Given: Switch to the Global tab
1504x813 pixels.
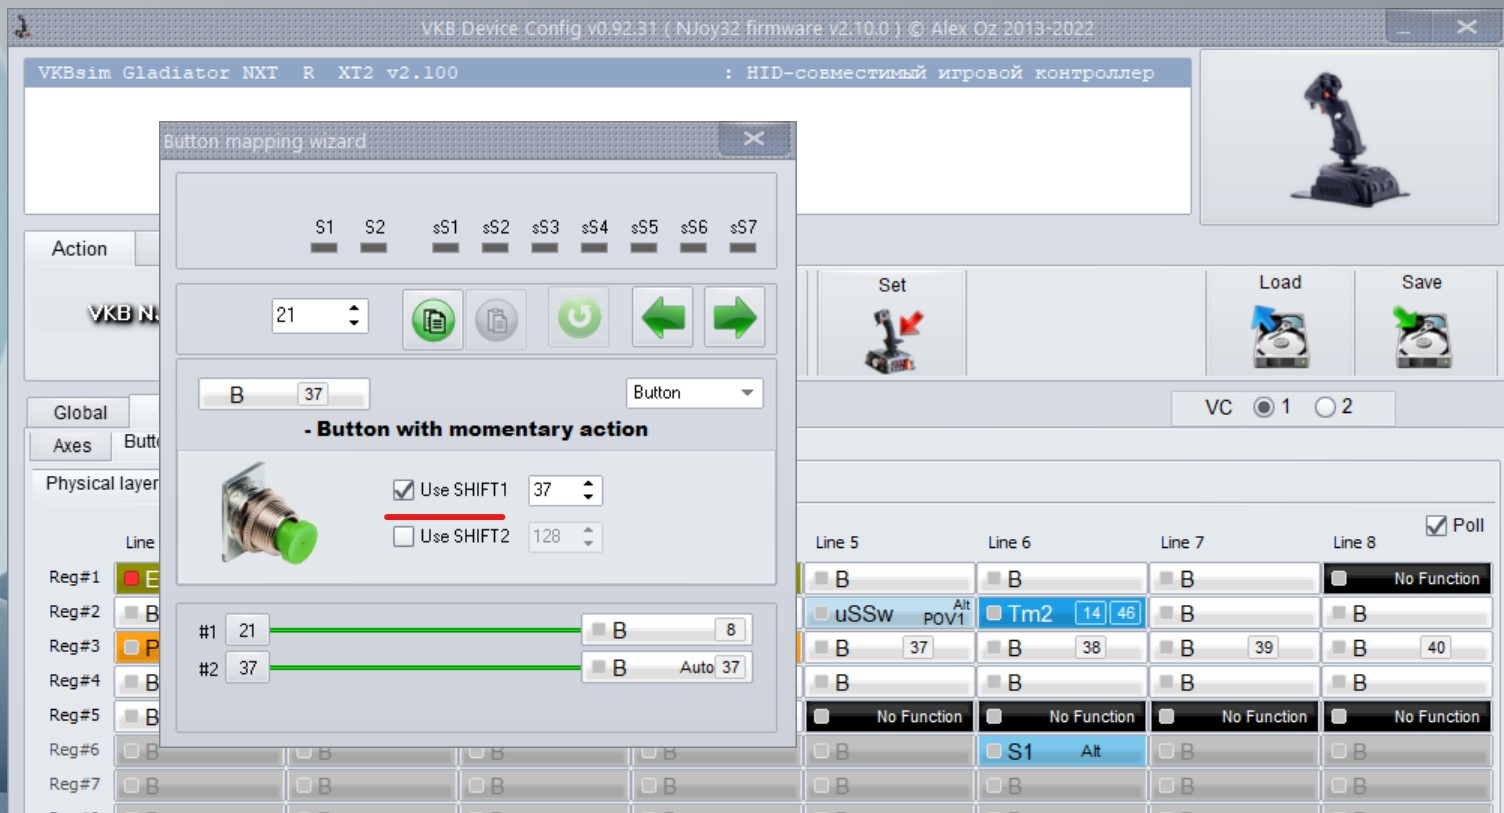Looking at the screenshot, I should click(80, 413).
